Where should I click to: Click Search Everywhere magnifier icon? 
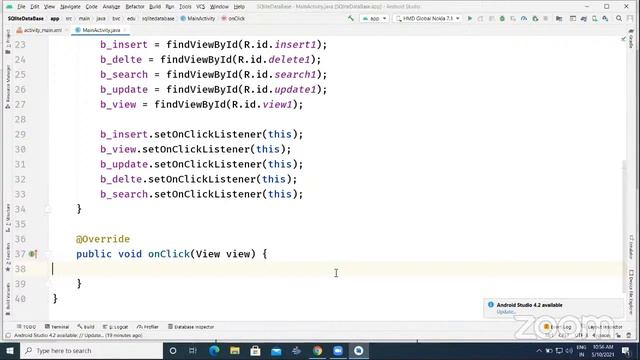coord(619,18)
